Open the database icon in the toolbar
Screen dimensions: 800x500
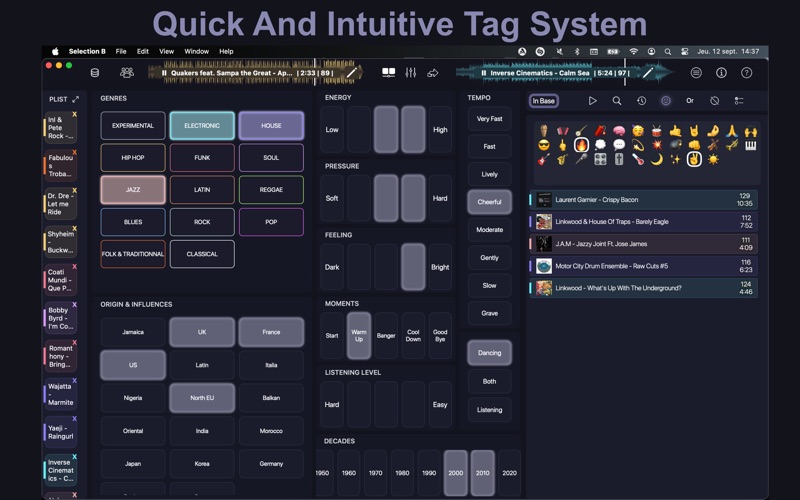[x=95, y=73]
